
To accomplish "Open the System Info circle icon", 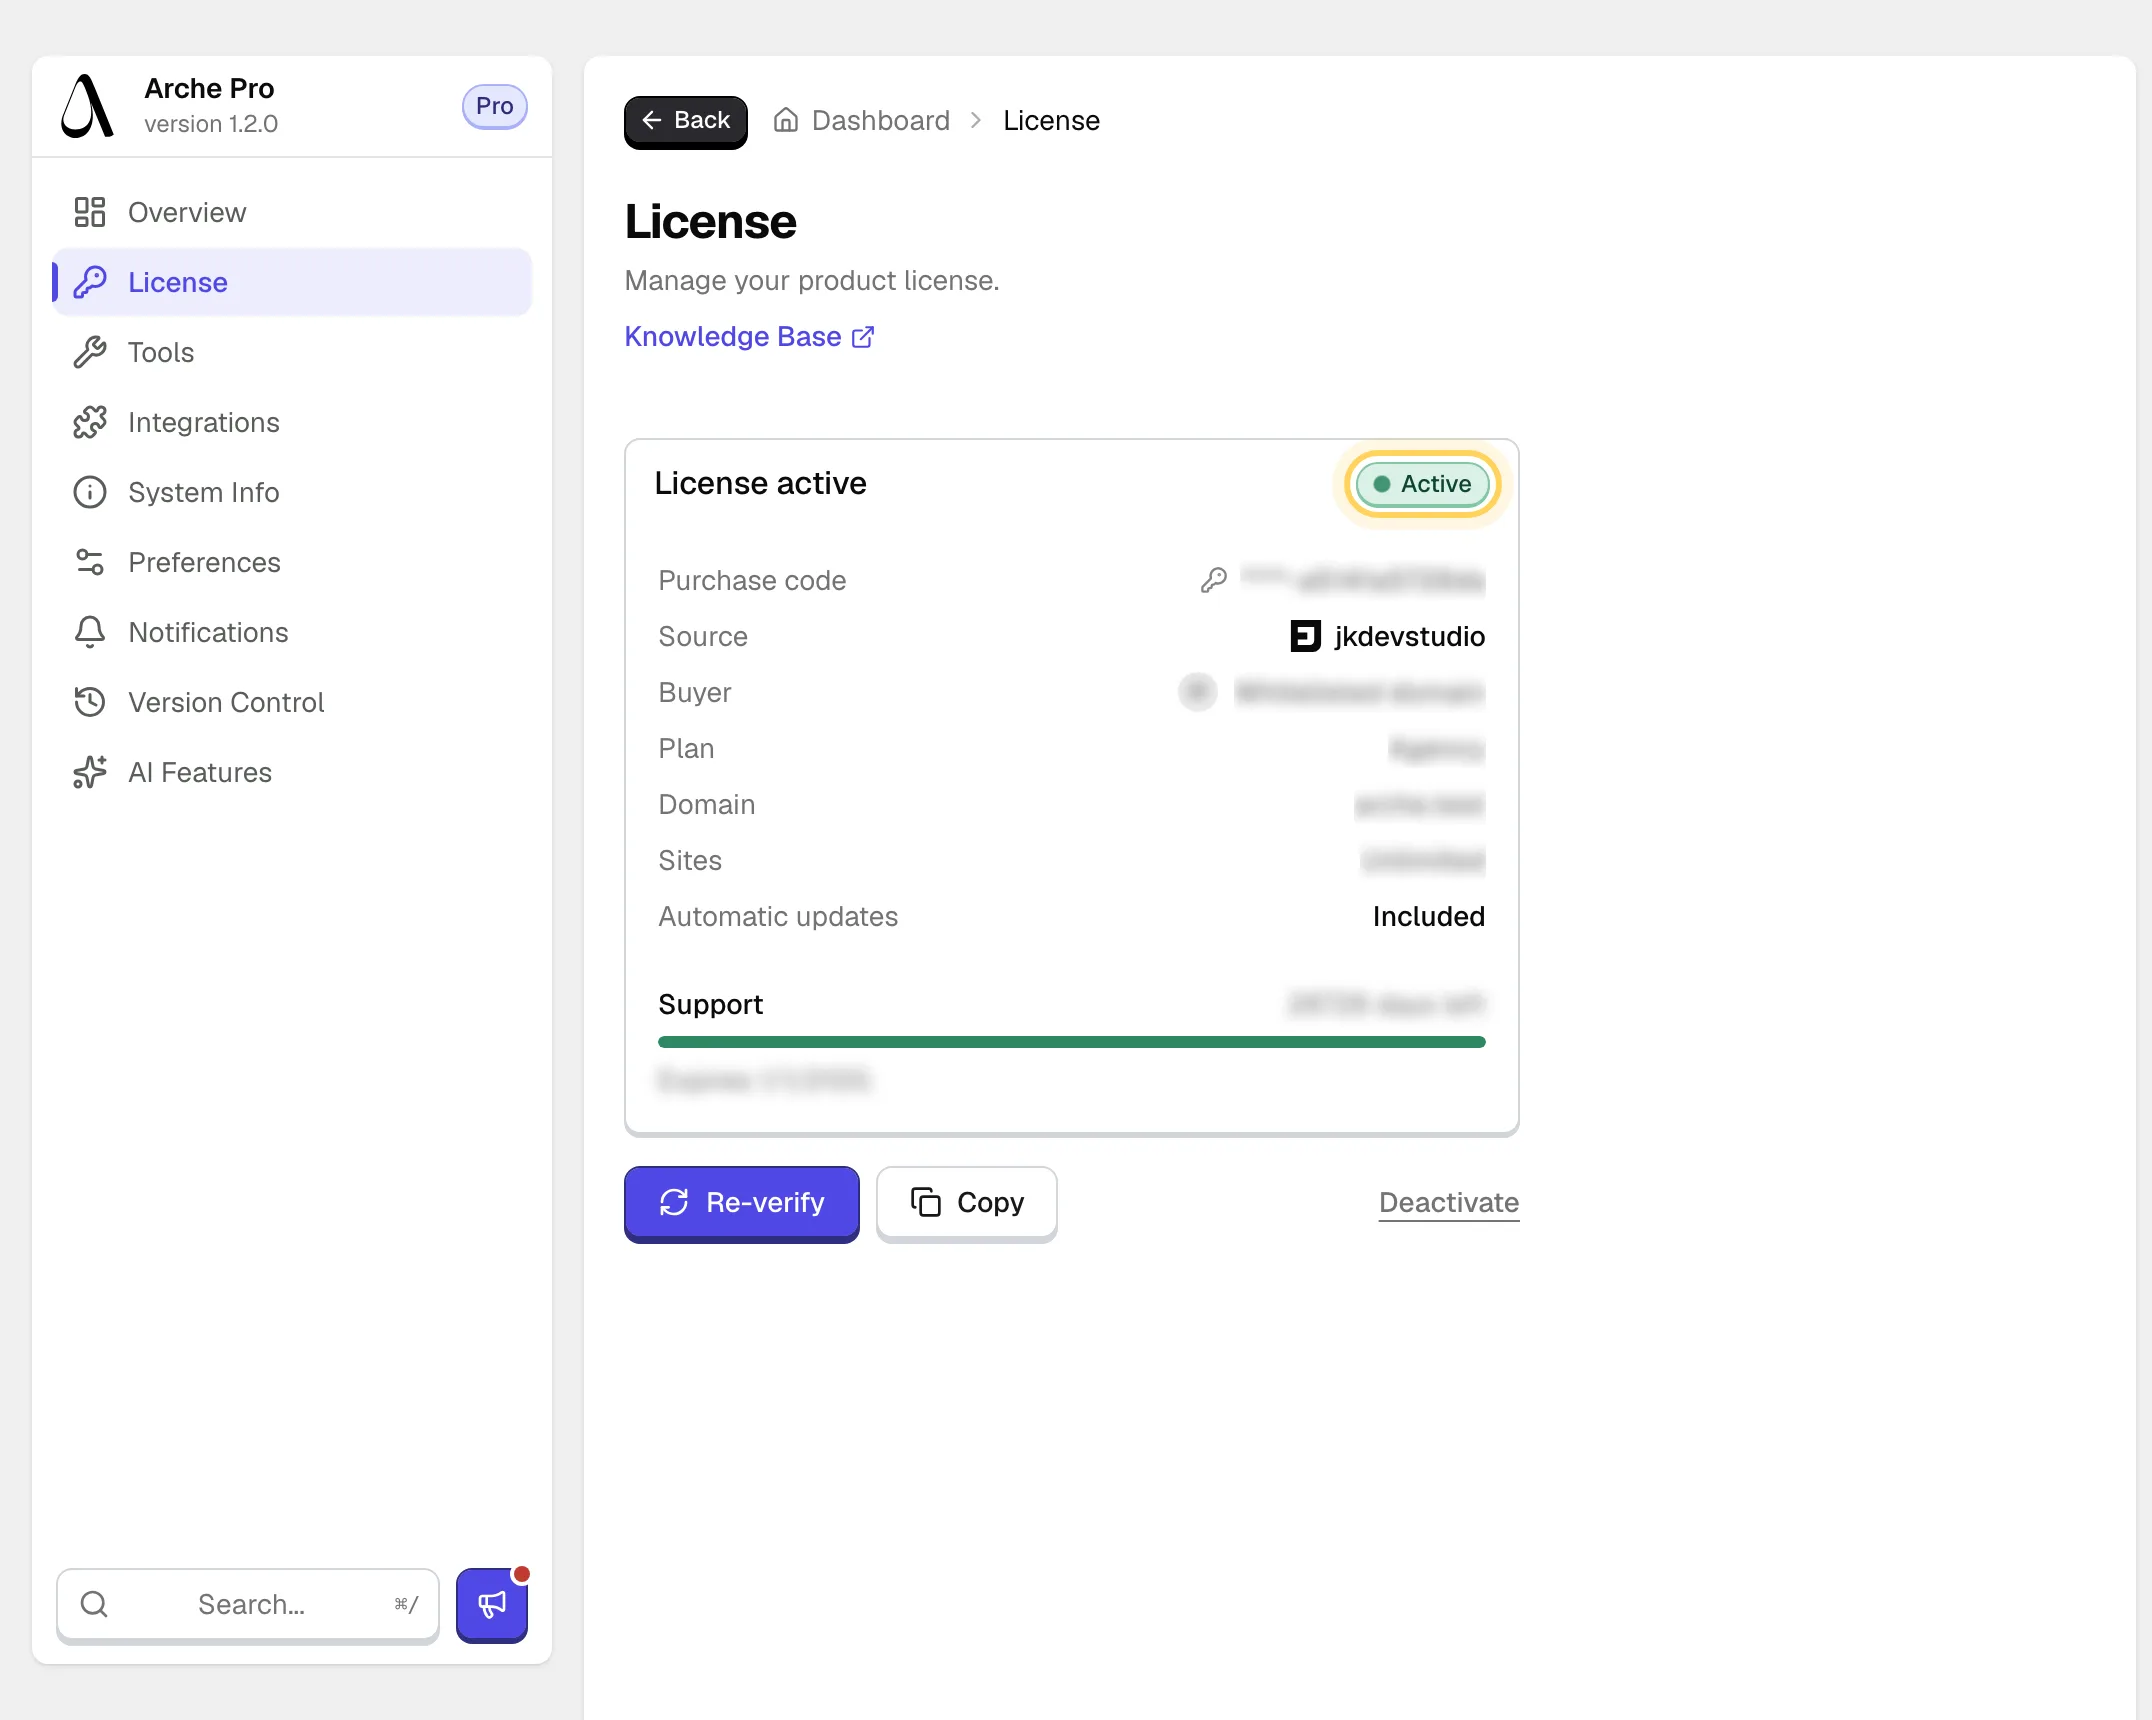I will click(x=90, y=492).
